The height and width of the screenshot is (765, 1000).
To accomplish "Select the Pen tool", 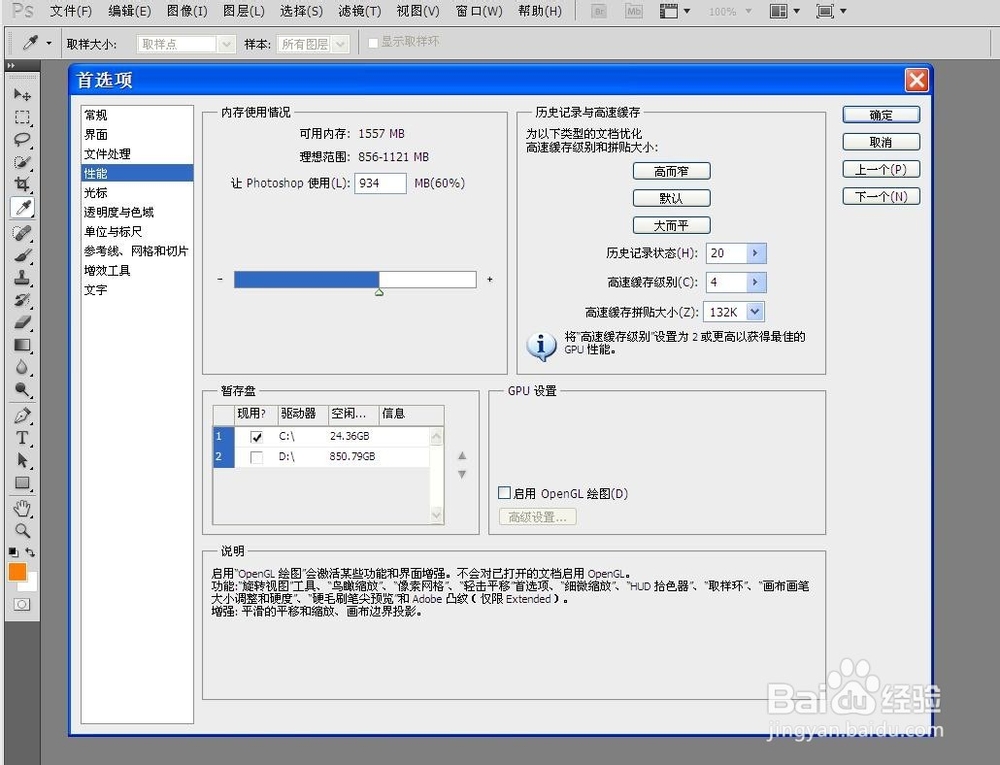I will (x=22, y=416).
